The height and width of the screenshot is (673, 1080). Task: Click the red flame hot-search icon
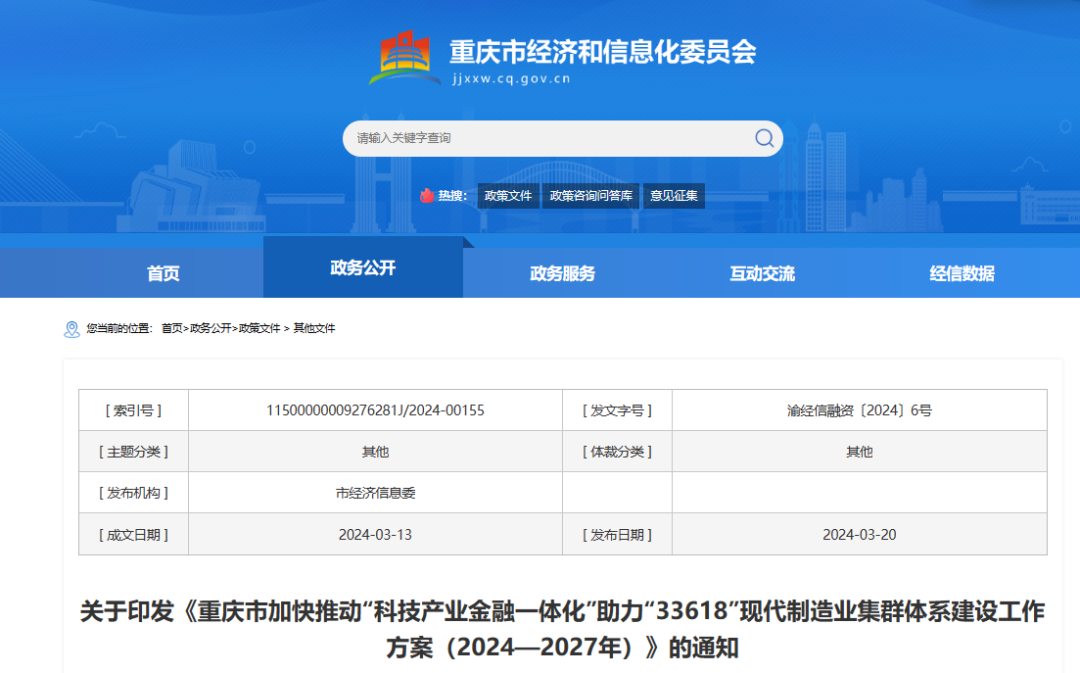(x=427, y=196)
